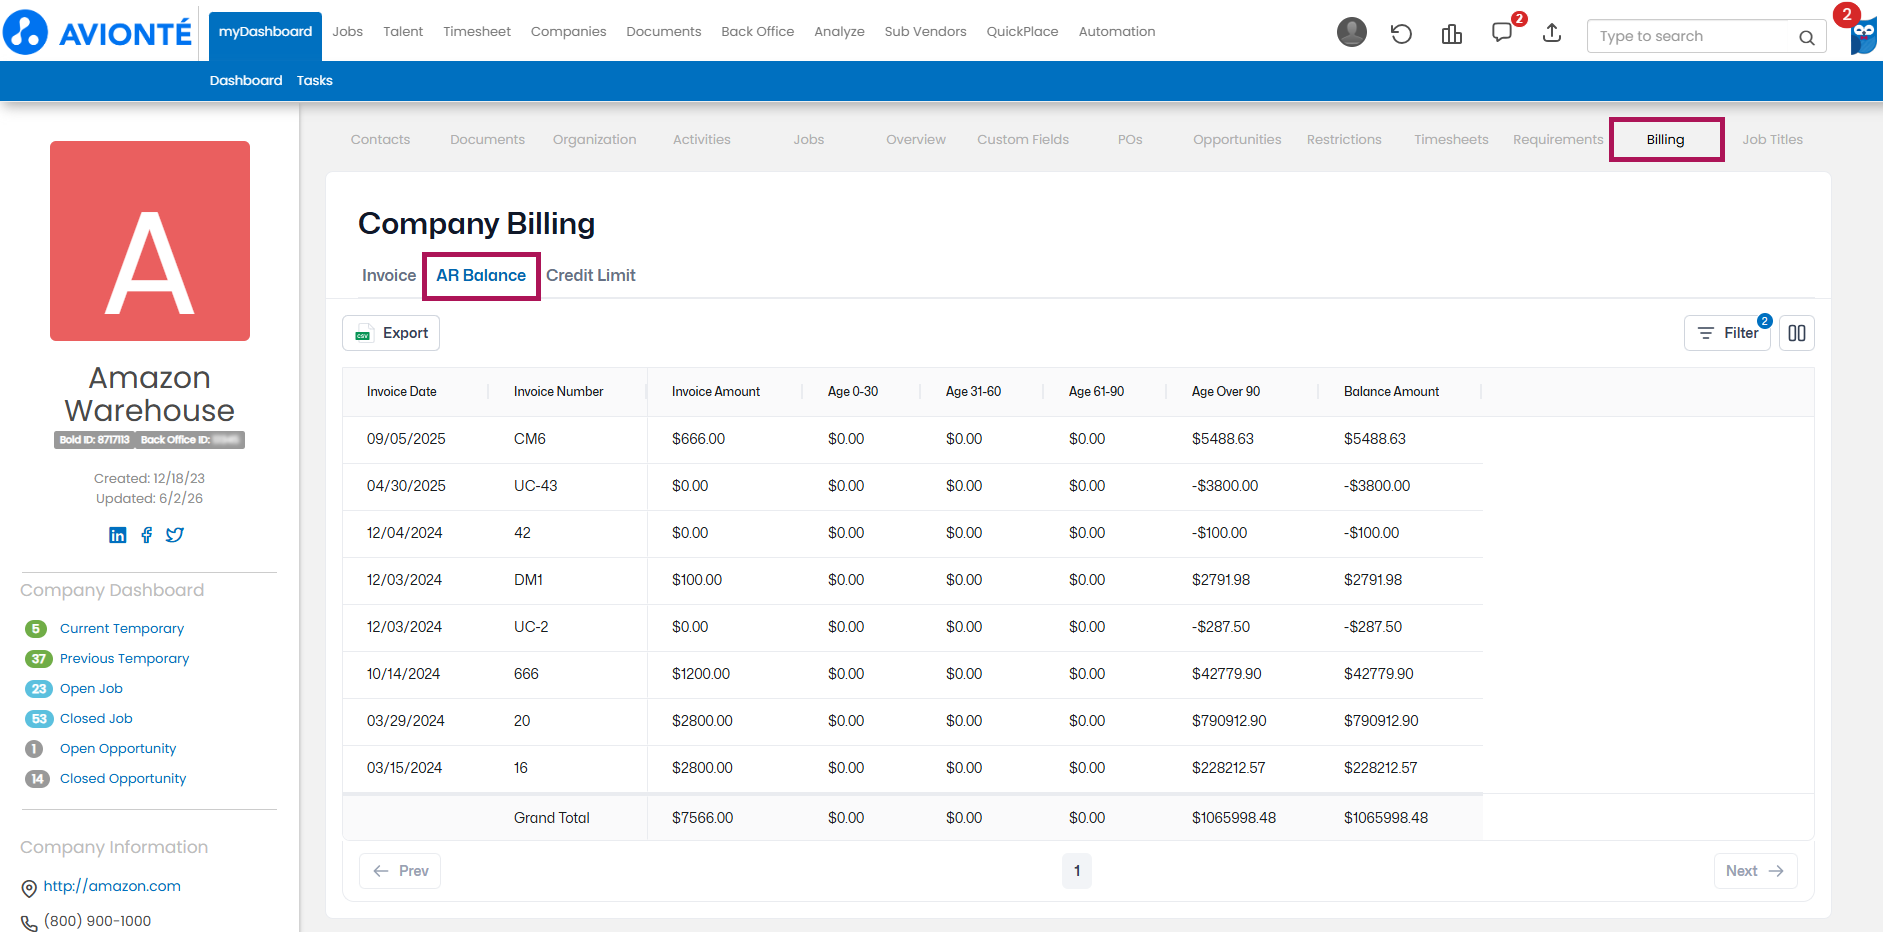
Task: Open the chat messages icon
Action: click(x=1502, y=33)
